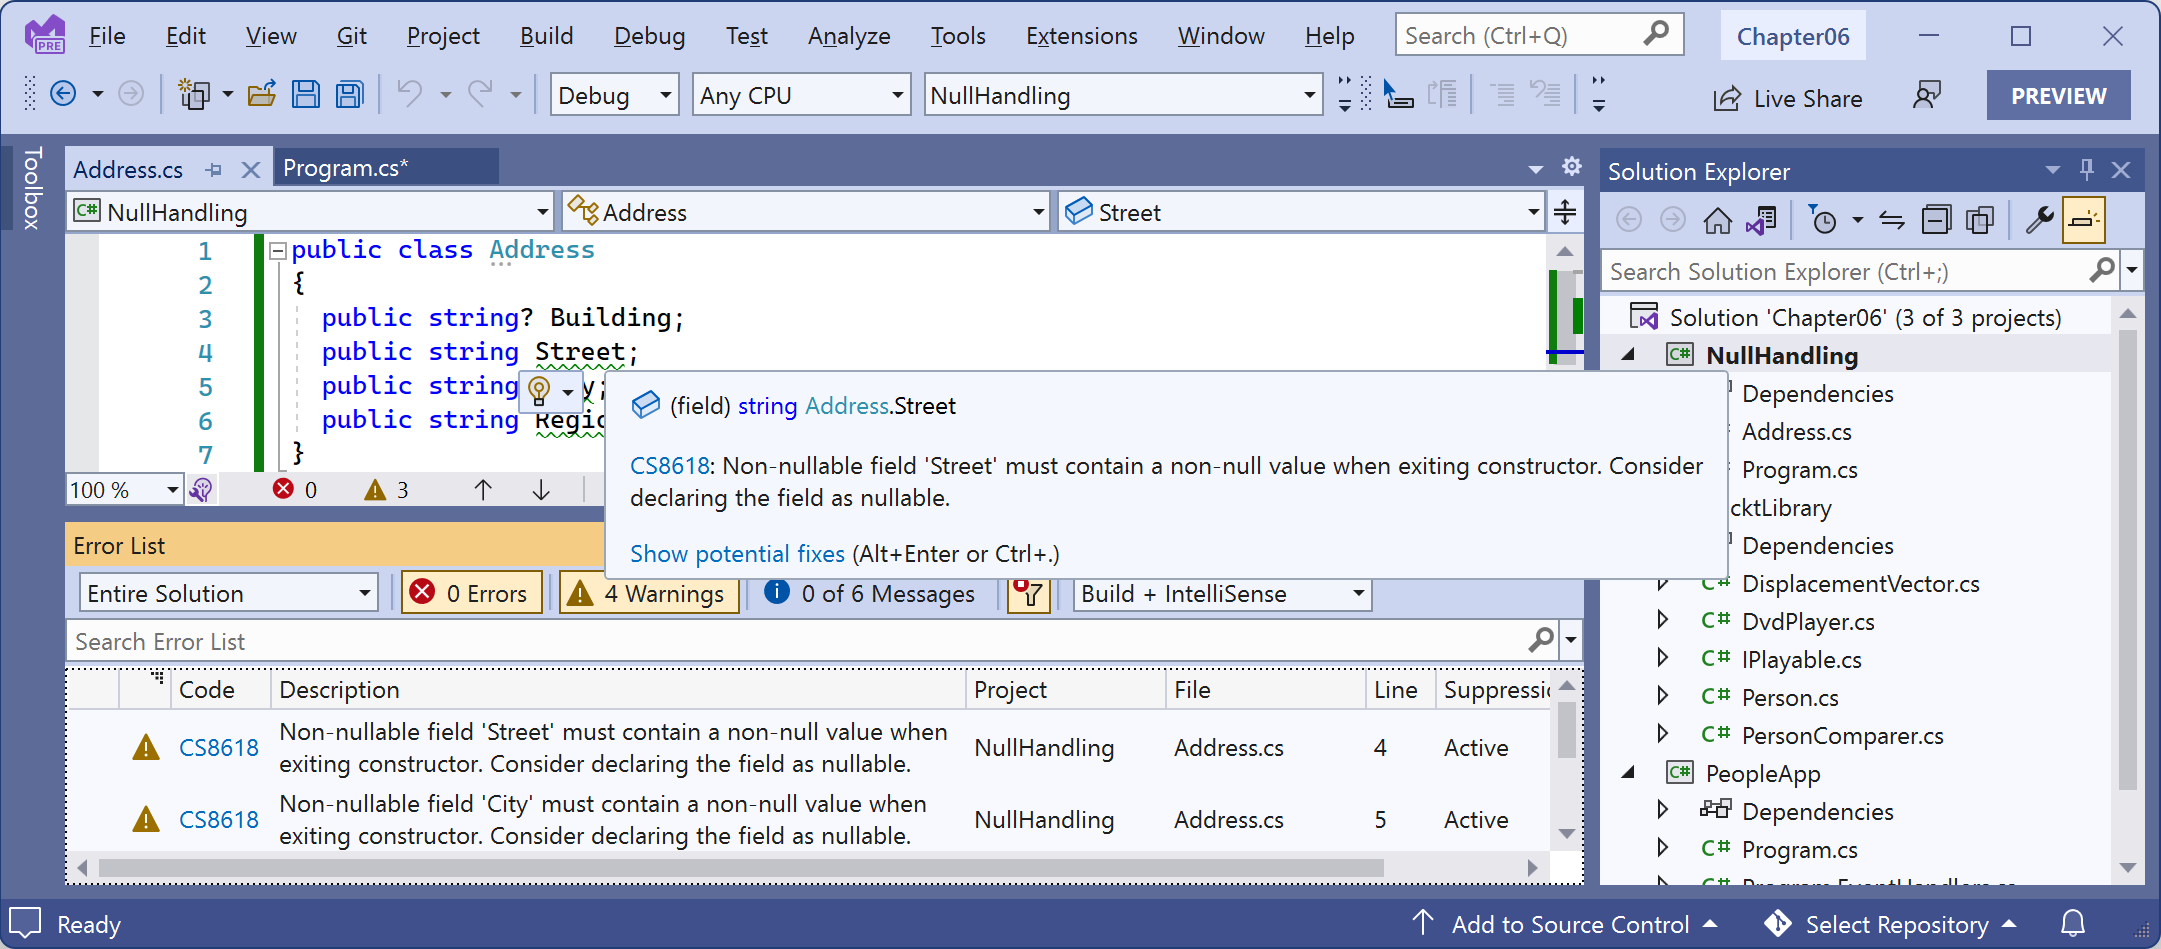Click the PREVIEW badge button

point(2058,96)
